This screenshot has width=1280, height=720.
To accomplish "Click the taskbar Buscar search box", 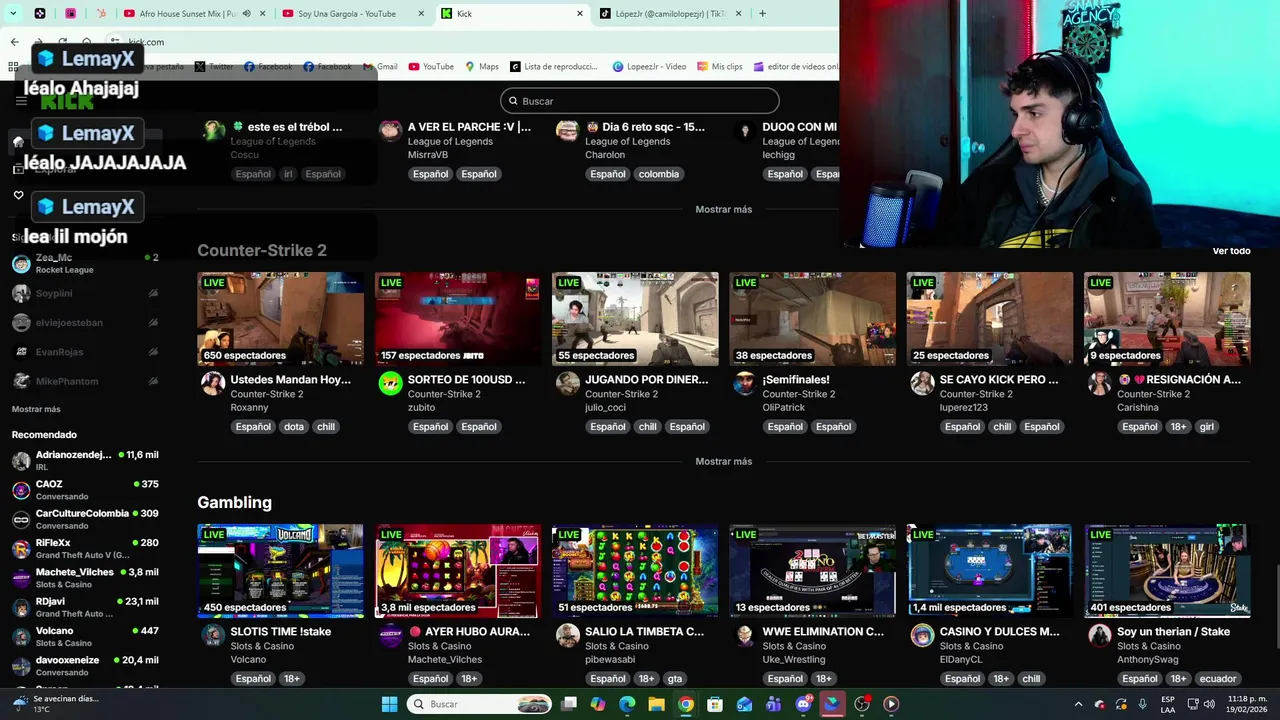I will tap(479, 704).
